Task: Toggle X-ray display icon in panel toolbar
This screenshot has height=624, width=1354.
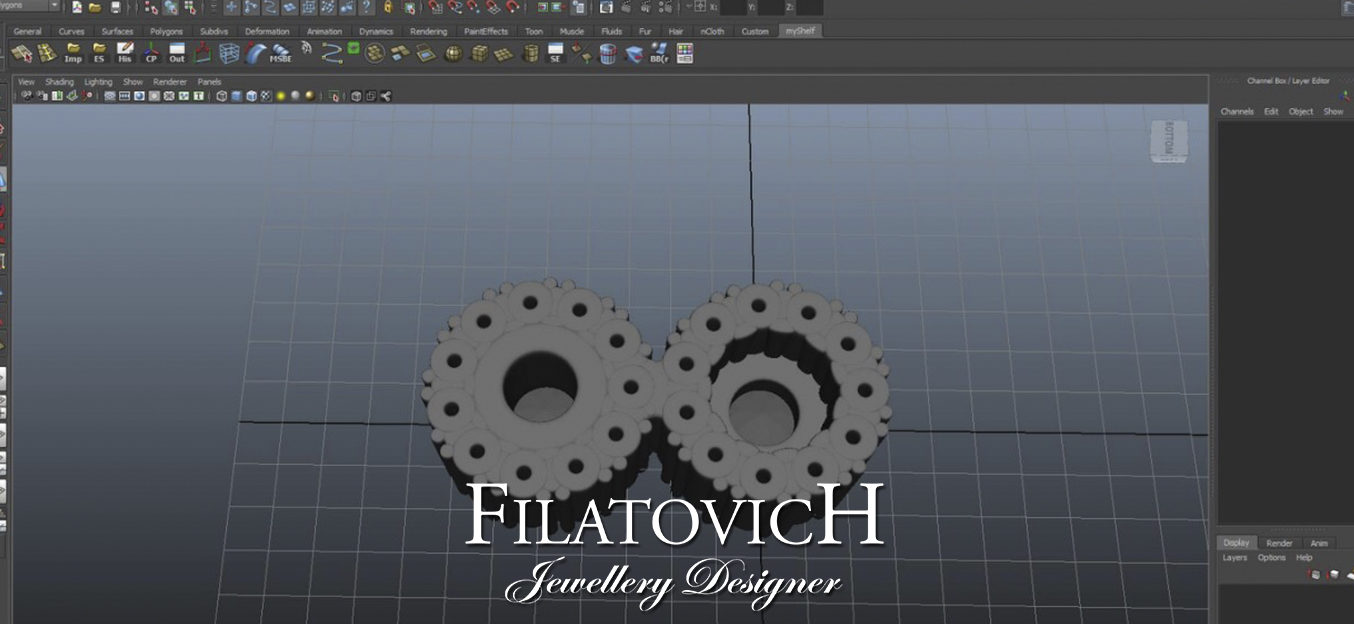Action: tap(356, 96)
